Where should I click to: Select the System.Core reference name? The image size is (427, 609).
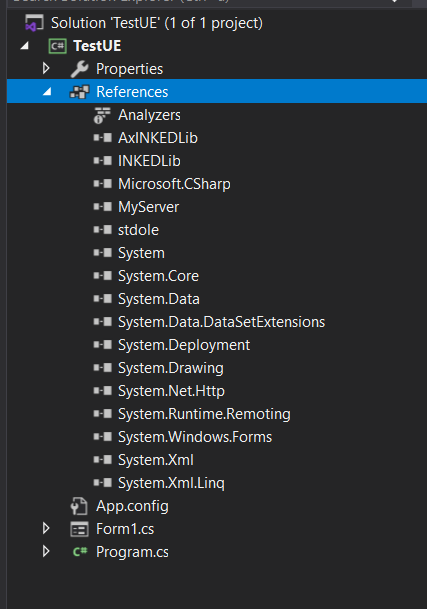pos(159,276)
